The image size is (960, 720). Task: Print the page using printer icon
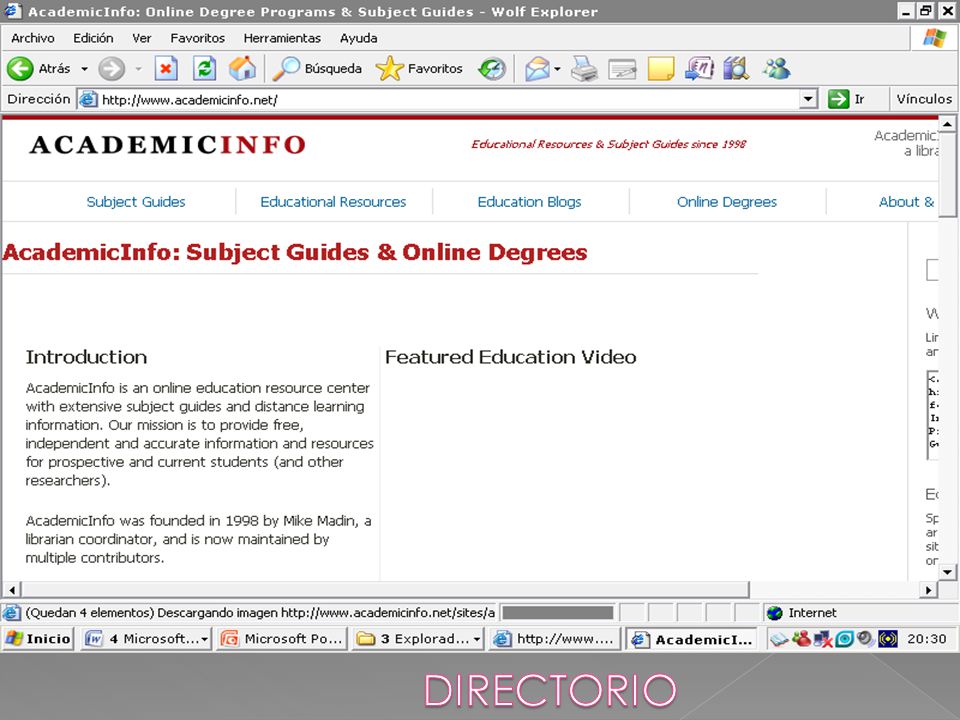(x=584, y=69)
